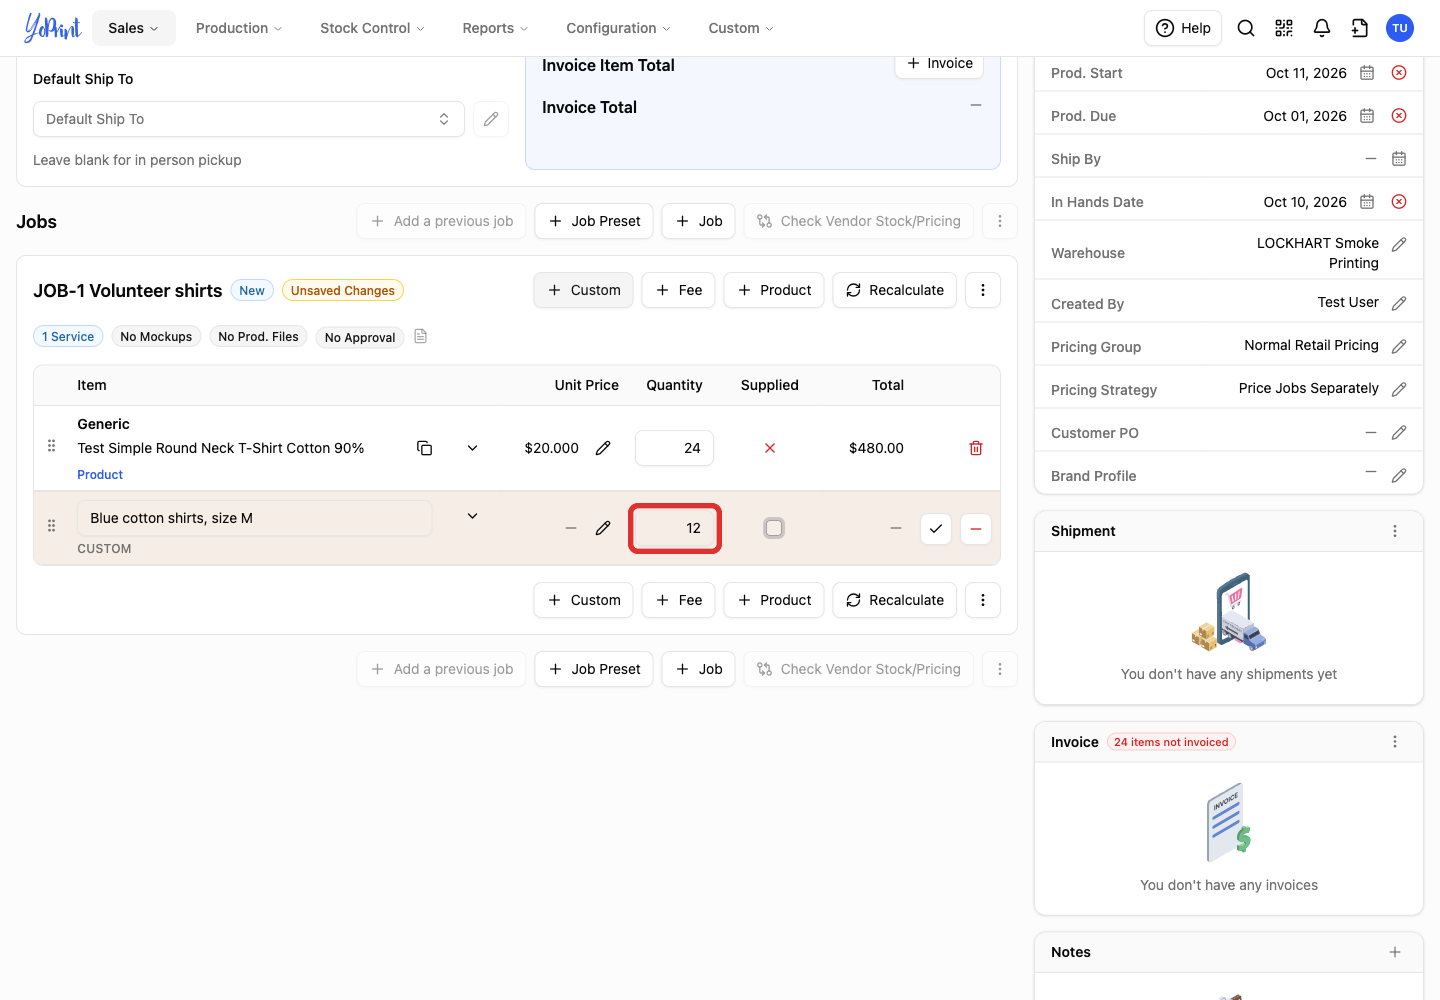Click quantity field showing 12
Image resolution: width=1440 pixels, height=1000 pixels.
coord(675,528)
